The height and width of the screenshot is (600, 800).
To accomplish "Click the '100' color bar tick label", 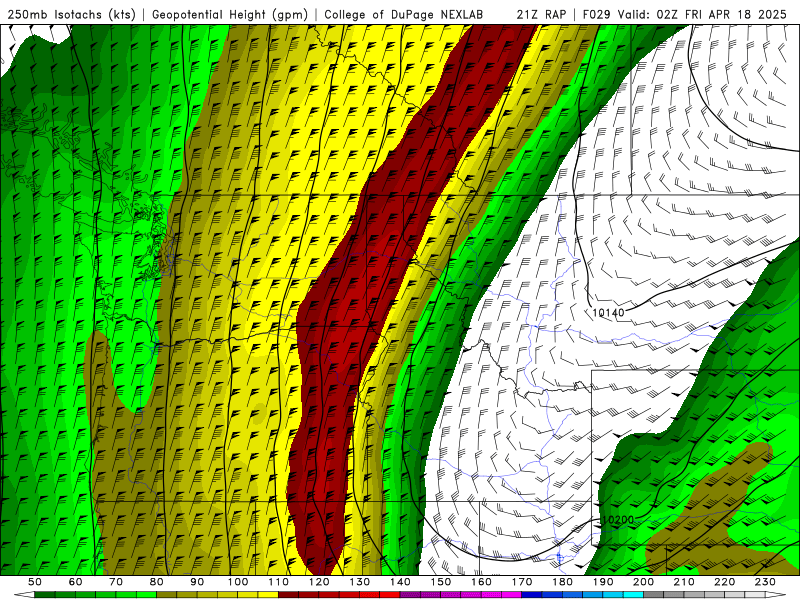I will 238,582.
